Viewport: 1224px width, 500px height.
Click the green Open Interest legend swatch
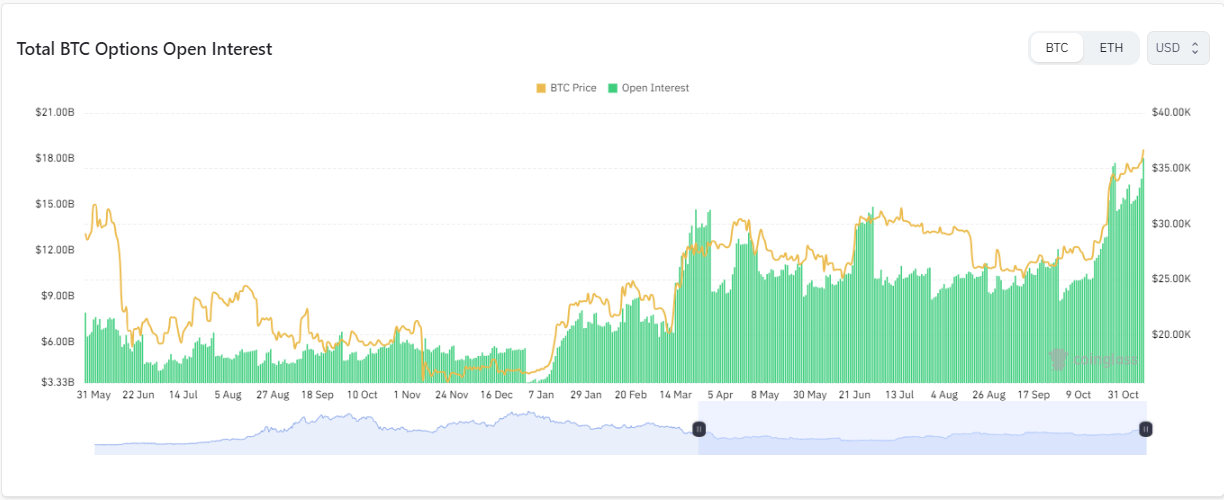click(x=613, y=88)
